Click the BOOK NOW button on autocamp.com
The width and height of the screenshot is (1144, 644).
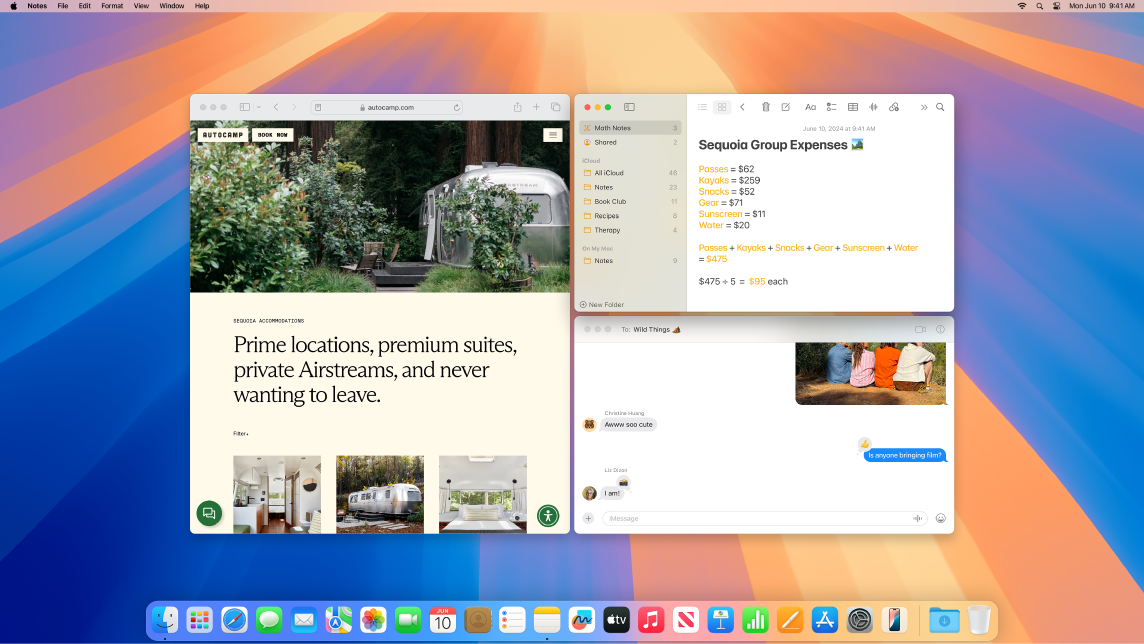pos(271,134)
